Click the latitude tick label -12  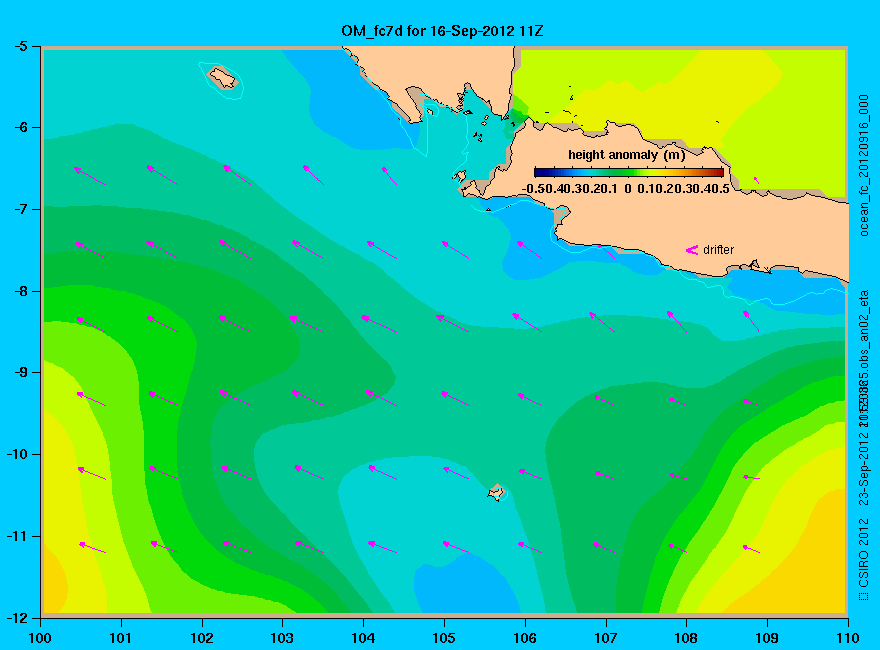16,617
